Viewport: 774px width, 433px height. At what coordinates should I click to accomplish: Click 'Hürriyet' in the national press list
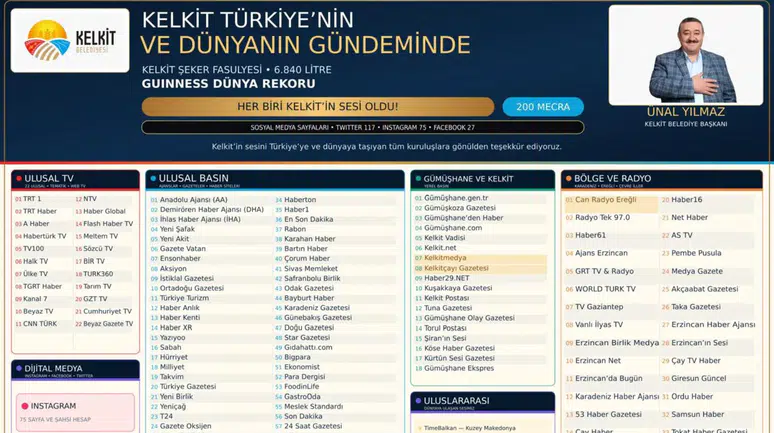[x=174, y=357]
